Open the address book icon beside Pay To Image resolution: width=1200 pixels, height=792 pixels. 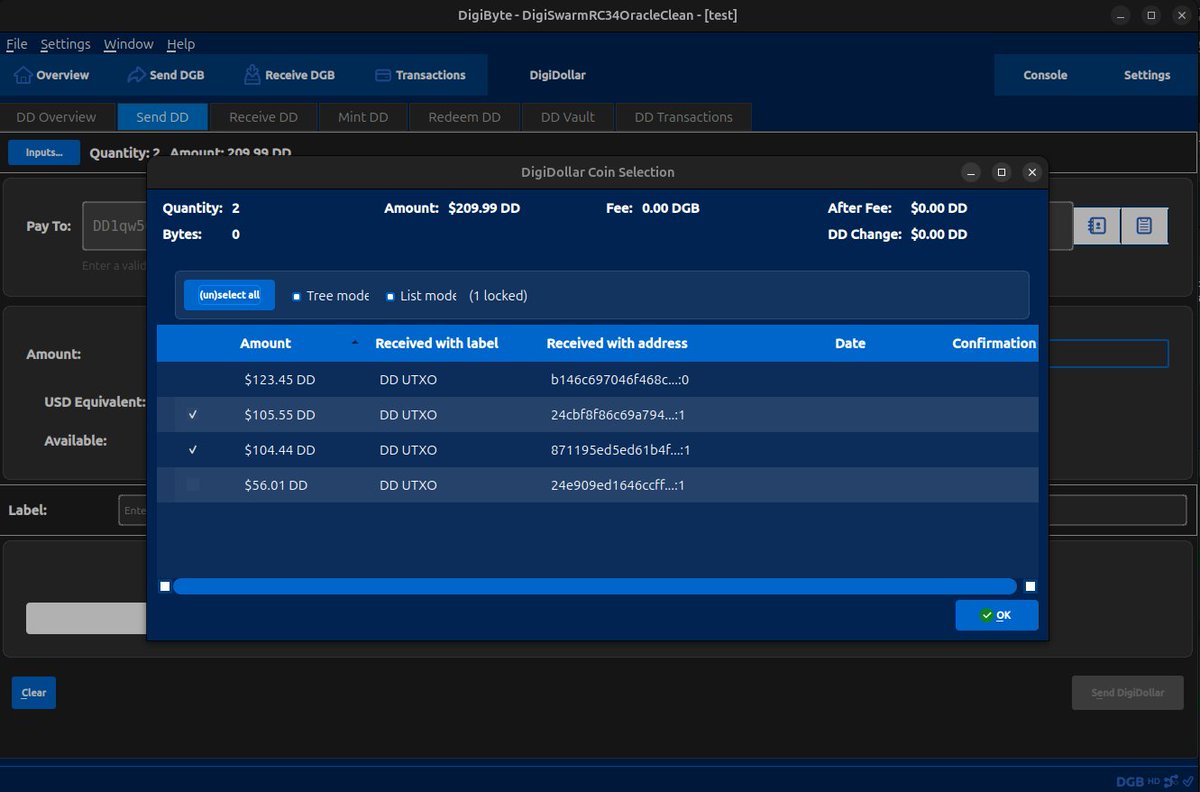(x=1097, y=226)
